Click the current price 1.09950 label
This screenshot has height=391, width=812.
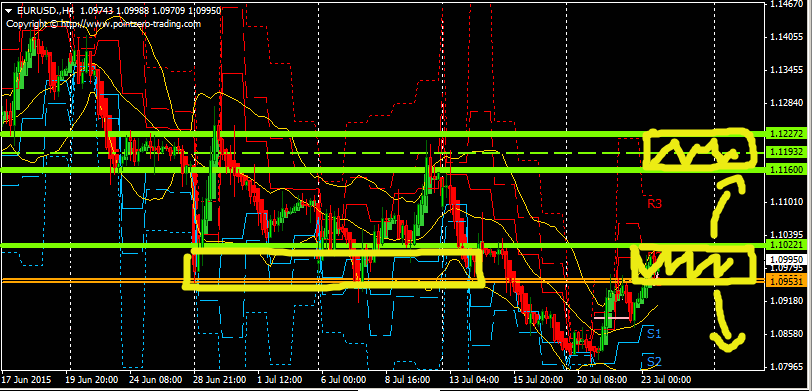click(x=788, y=259)
